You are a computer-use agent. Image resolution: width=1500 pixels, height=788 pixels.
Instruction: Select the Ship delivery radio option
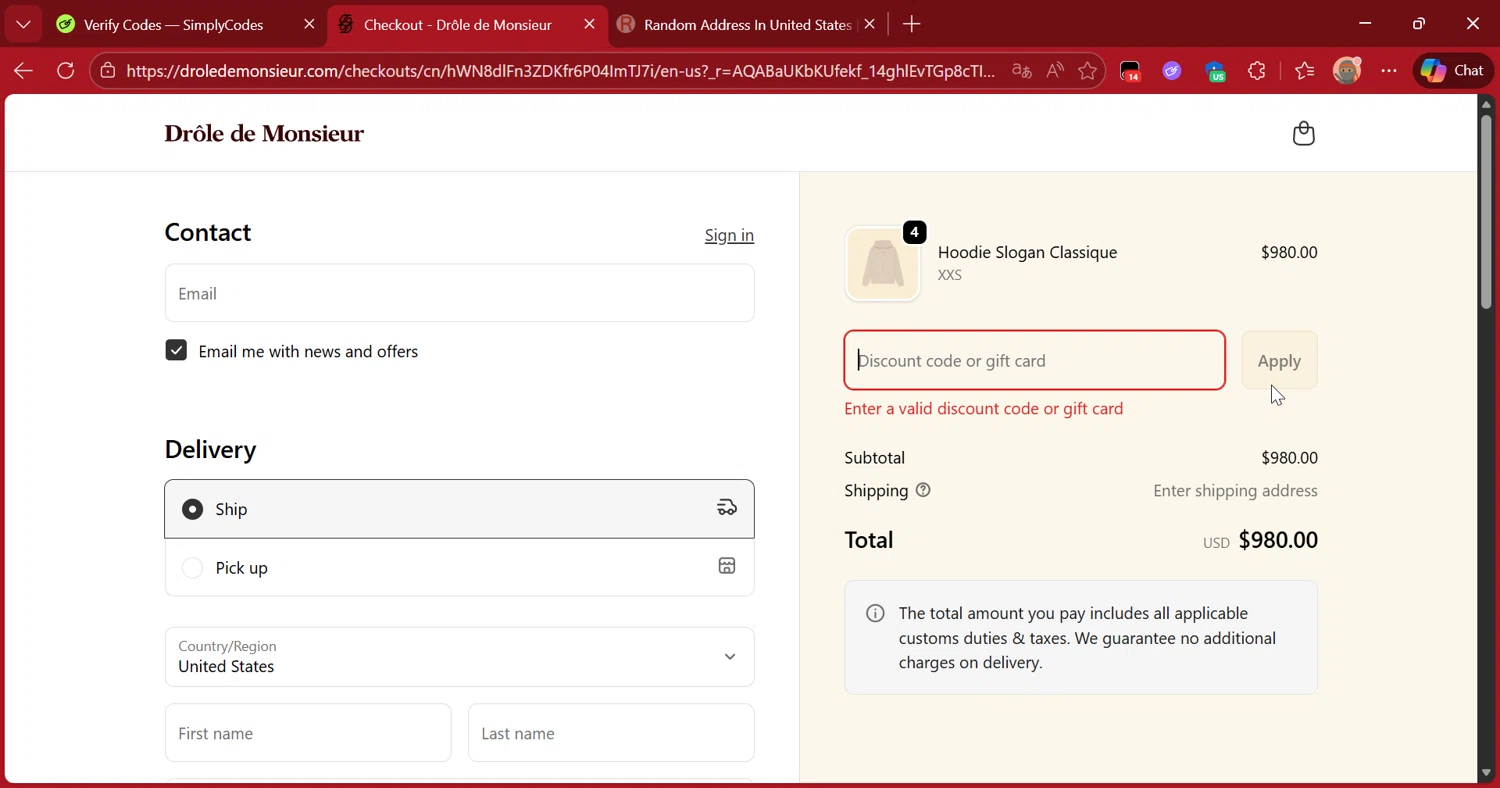[x=192, y=509]
